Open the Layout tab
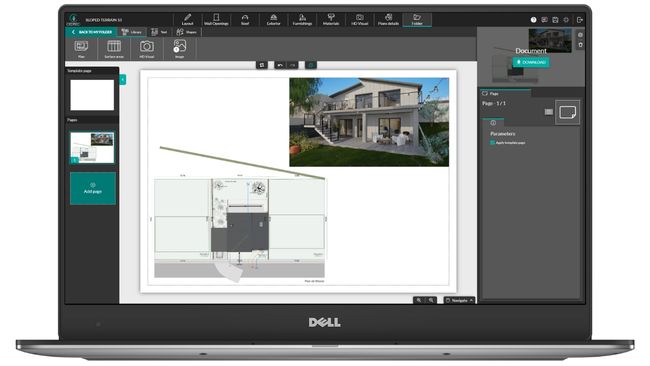The height and width of the screenshot is (366, 650). click(x=187, y=19)
